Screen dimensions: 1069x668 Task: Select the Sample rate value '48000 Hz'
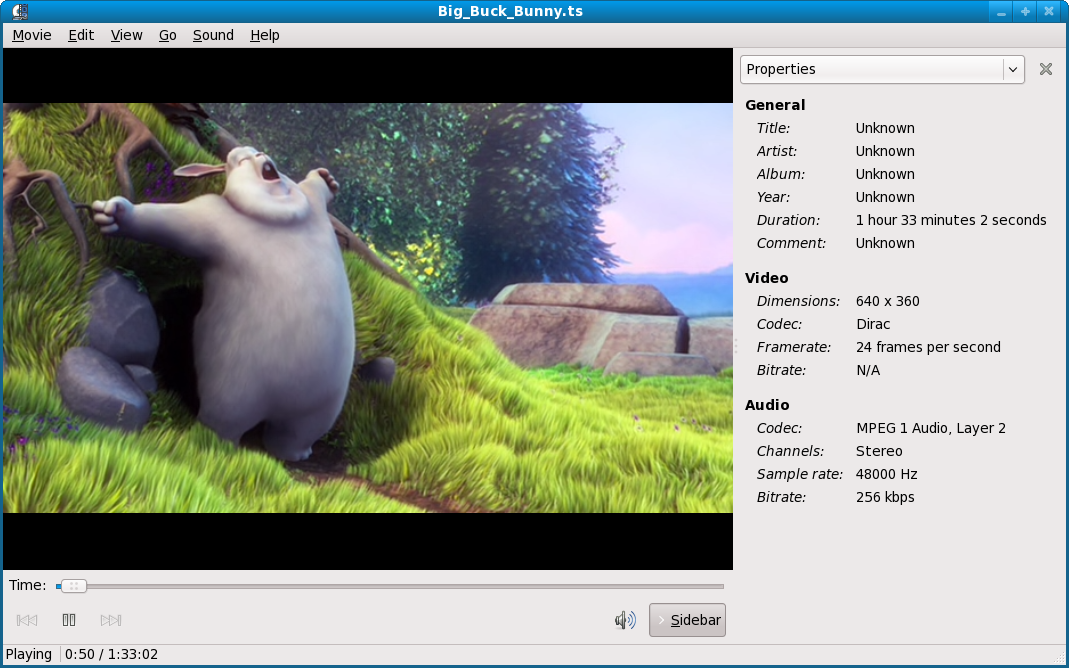(887, 474)
